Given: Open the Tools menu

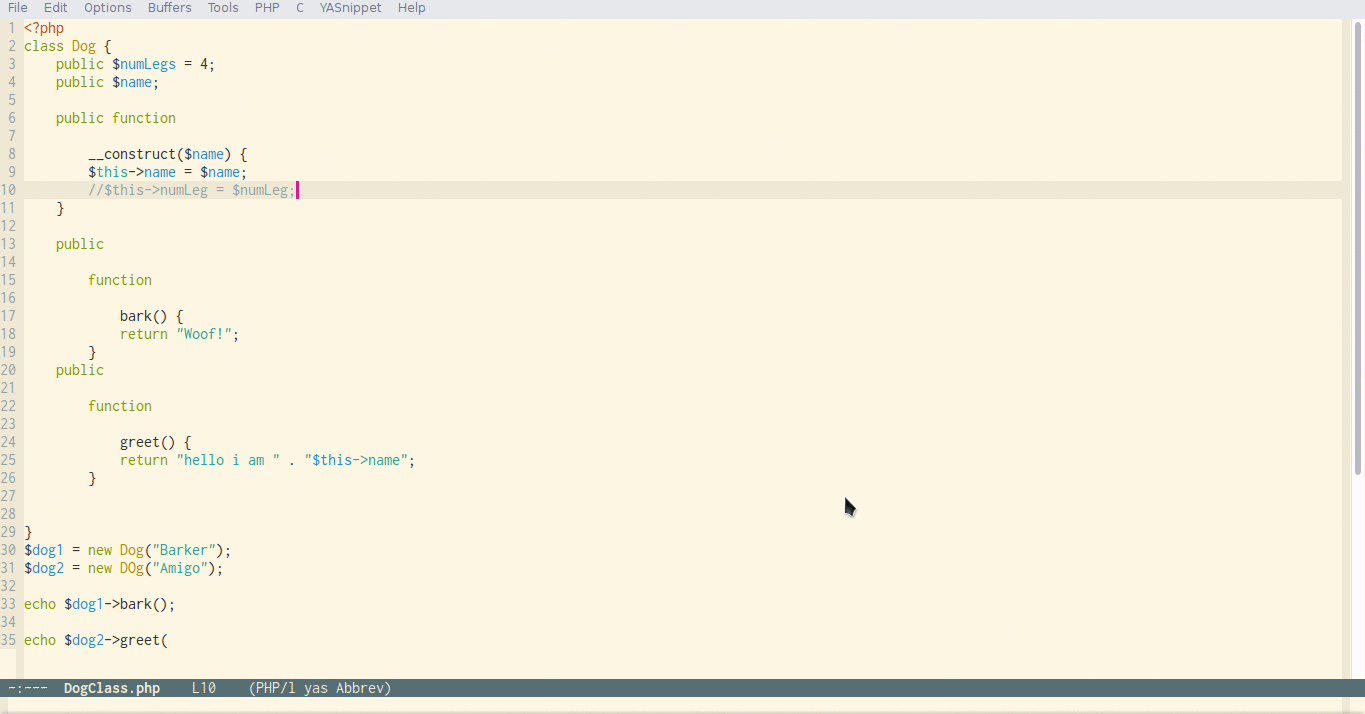Looking at the screenshot, I should pyautogui.click(x=223, y=8).
